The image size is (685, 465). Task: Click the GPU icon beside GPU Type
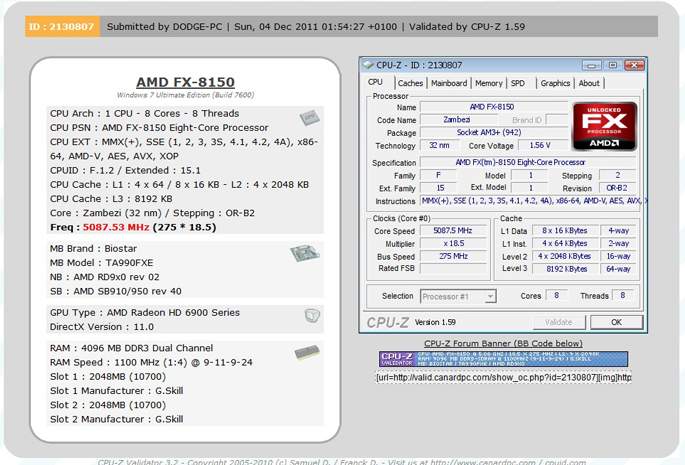312,315
